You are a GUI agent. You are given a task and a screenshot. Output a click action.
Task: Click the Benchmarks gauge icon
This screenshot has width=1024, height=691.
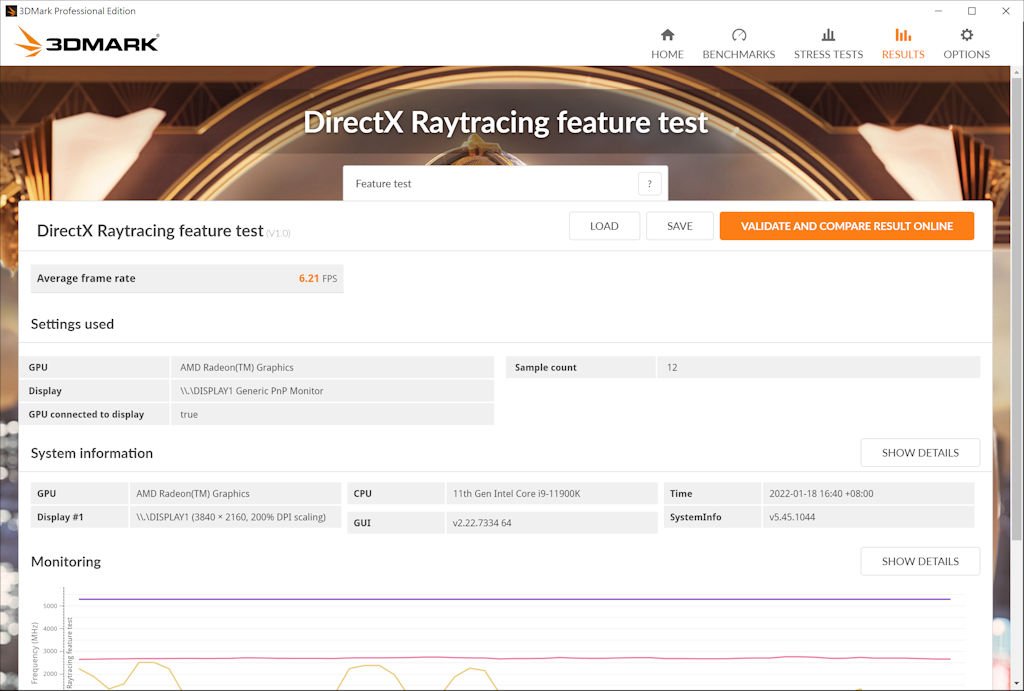click(739, 35)
